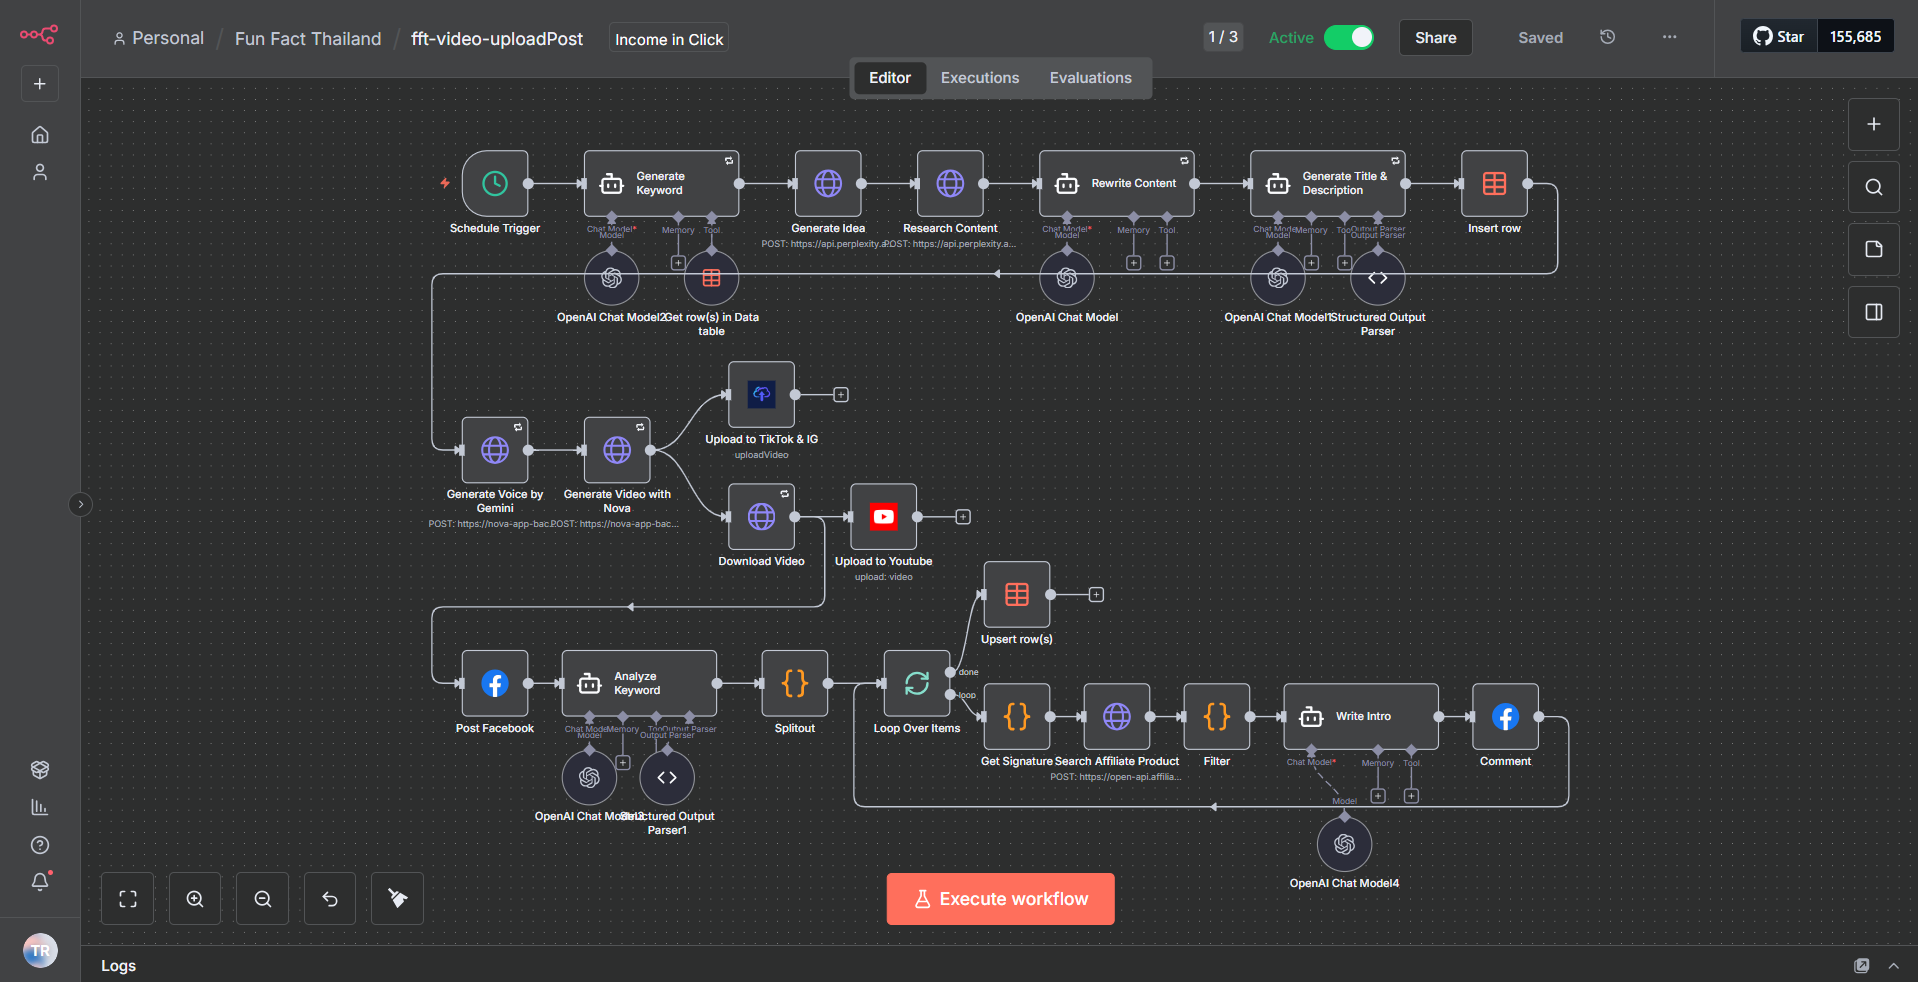Switch to the Evaluations tab

[x=1090, y=78]
